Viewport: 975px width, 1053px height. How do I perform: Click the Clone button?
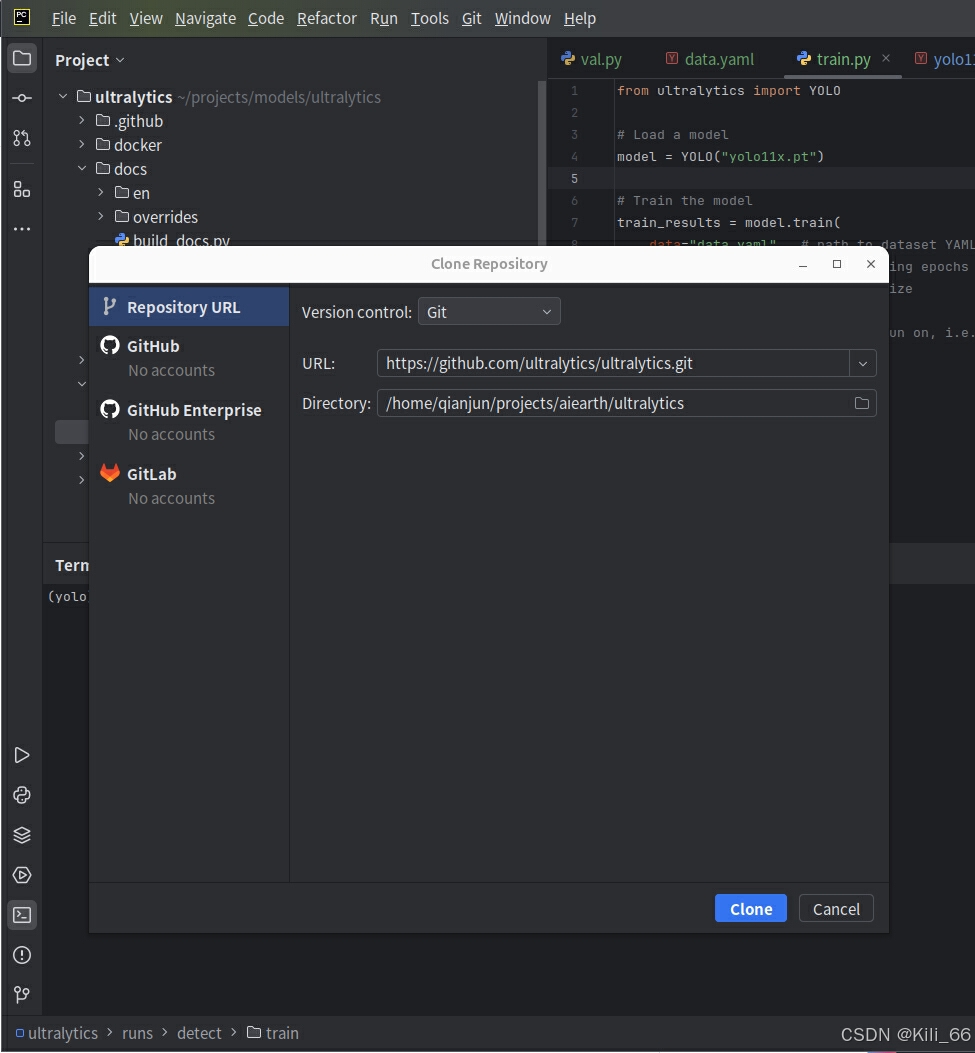751,909
